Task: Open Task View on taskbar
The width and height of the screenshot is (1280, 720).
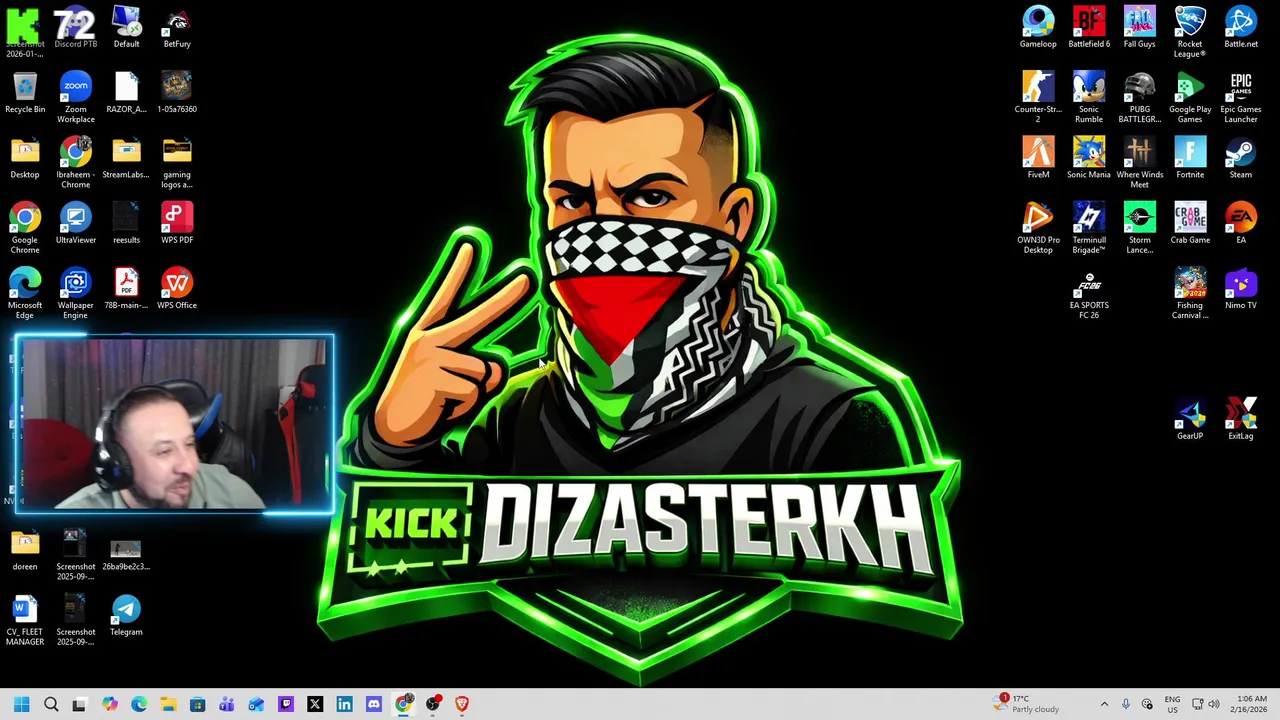Action: [80, 704]
